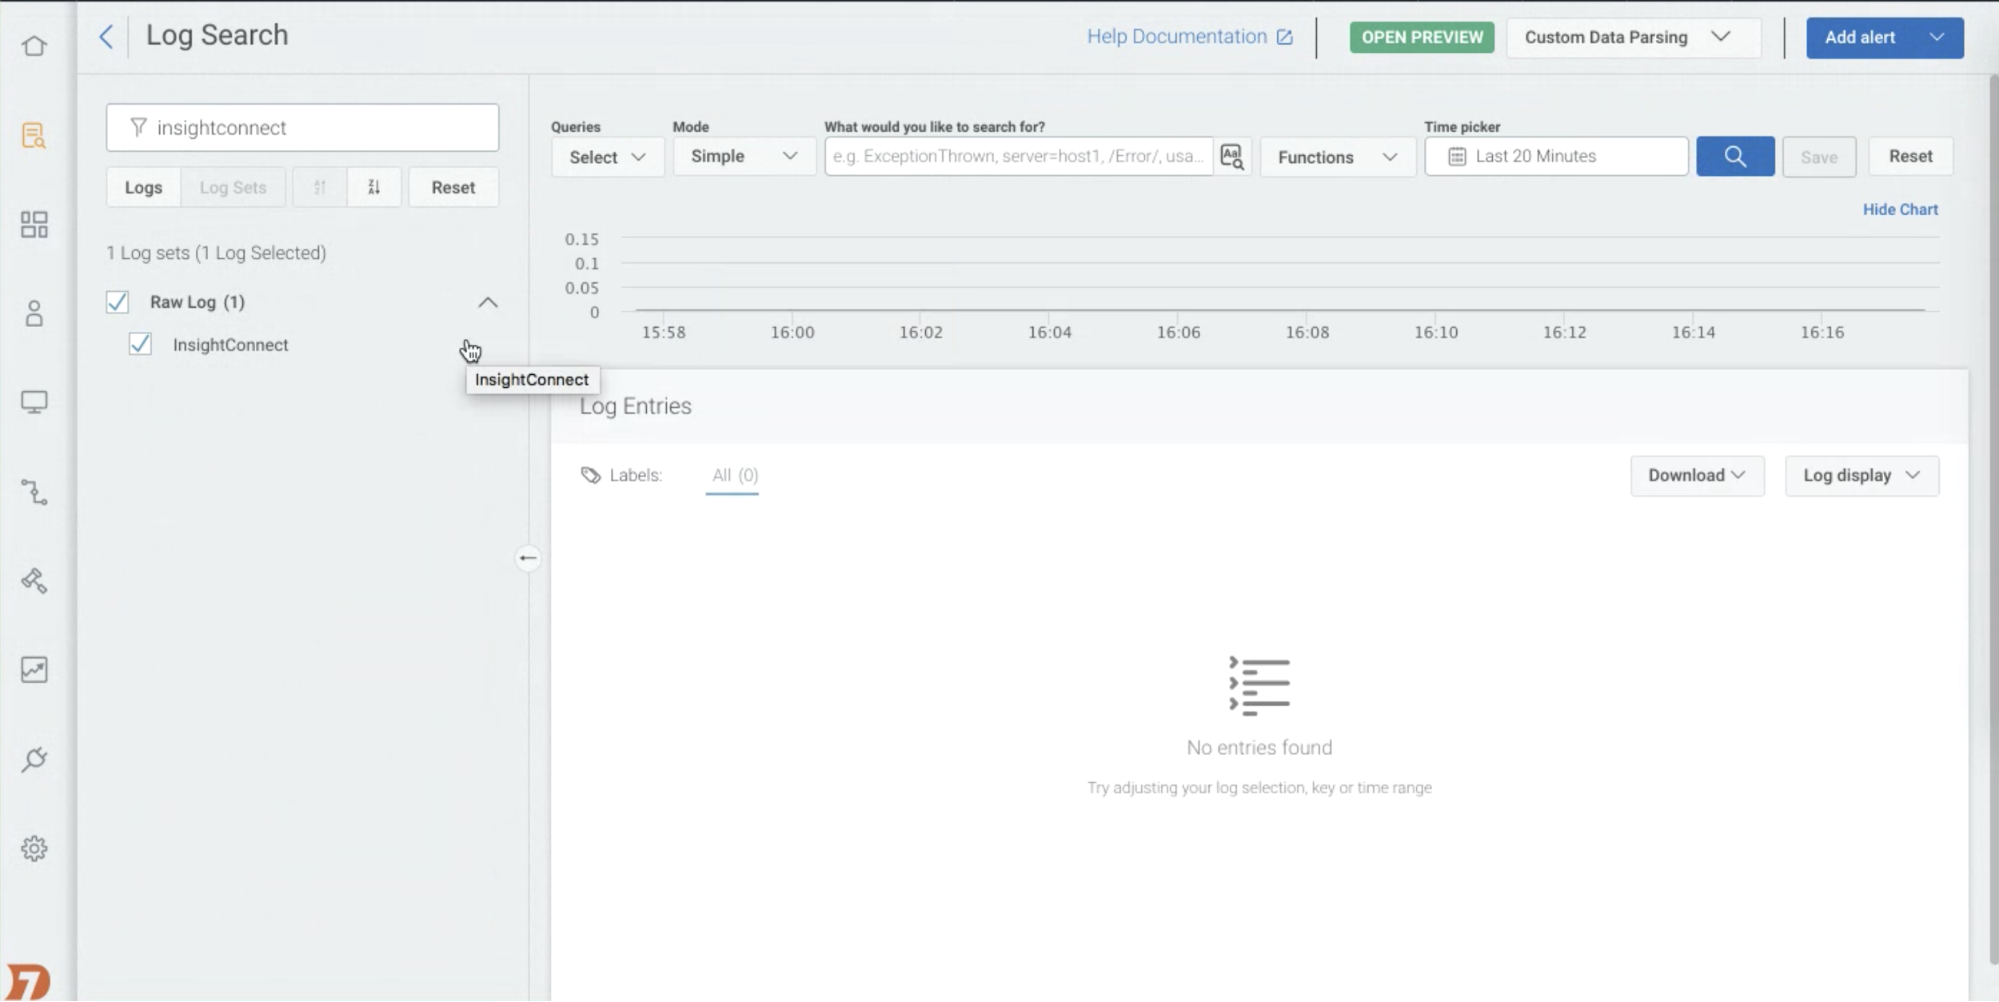The image size is (1999, 1002).
Task: Open the Users icon in sidebar
Action: pos(34,314)
